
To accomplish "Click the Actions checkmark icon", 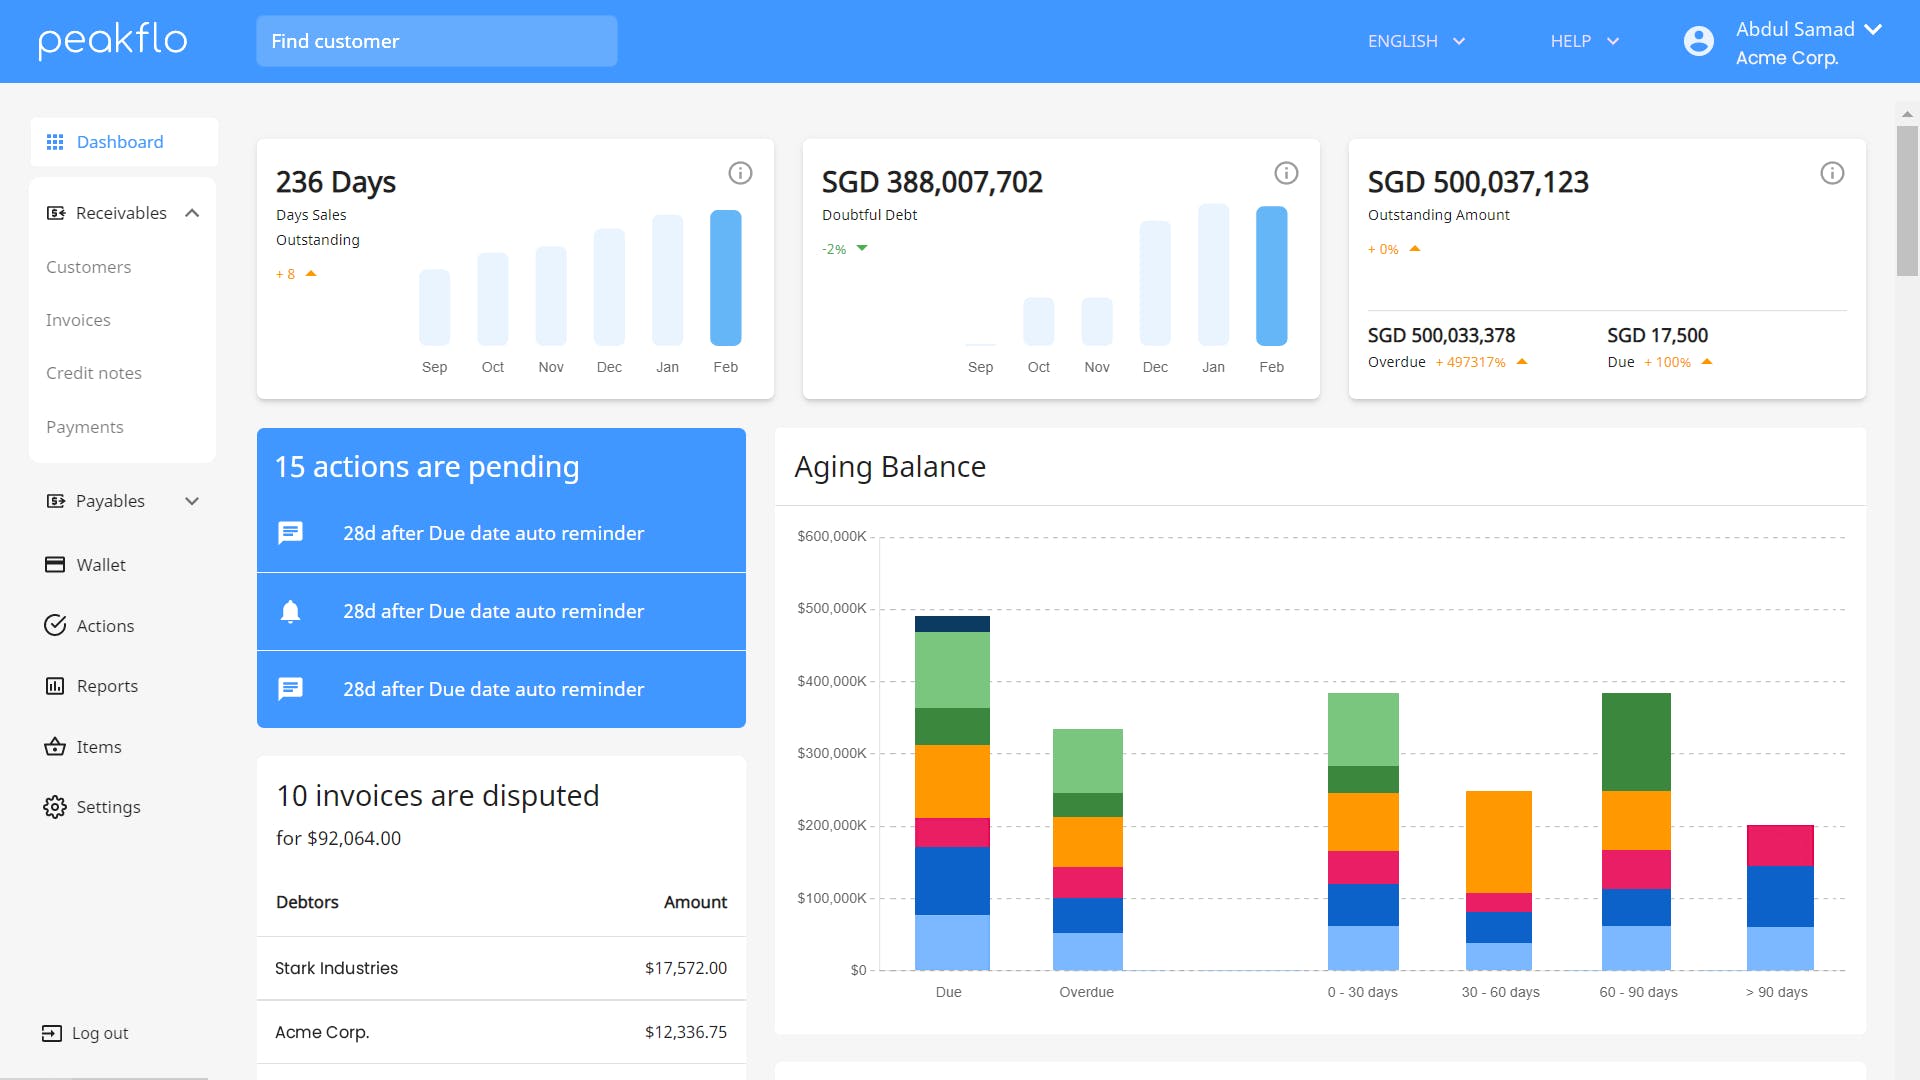I will pos(55,626).
